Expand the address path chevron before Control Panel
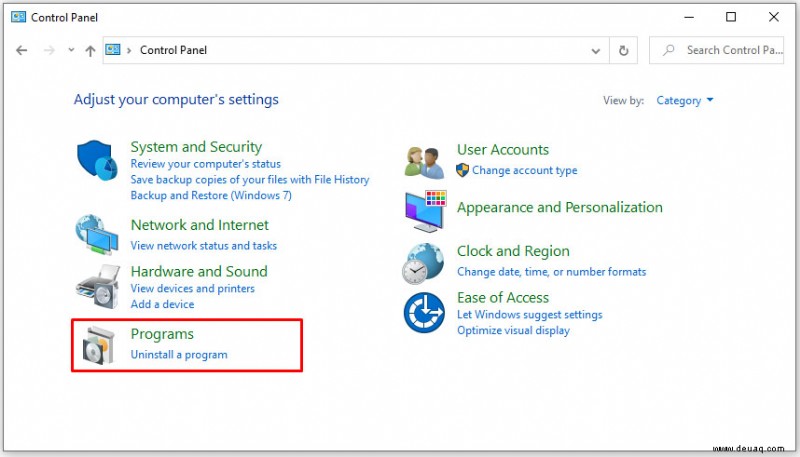Image resolution: width=800 pixels, height=457 pixels. click(x=129, y=50)
